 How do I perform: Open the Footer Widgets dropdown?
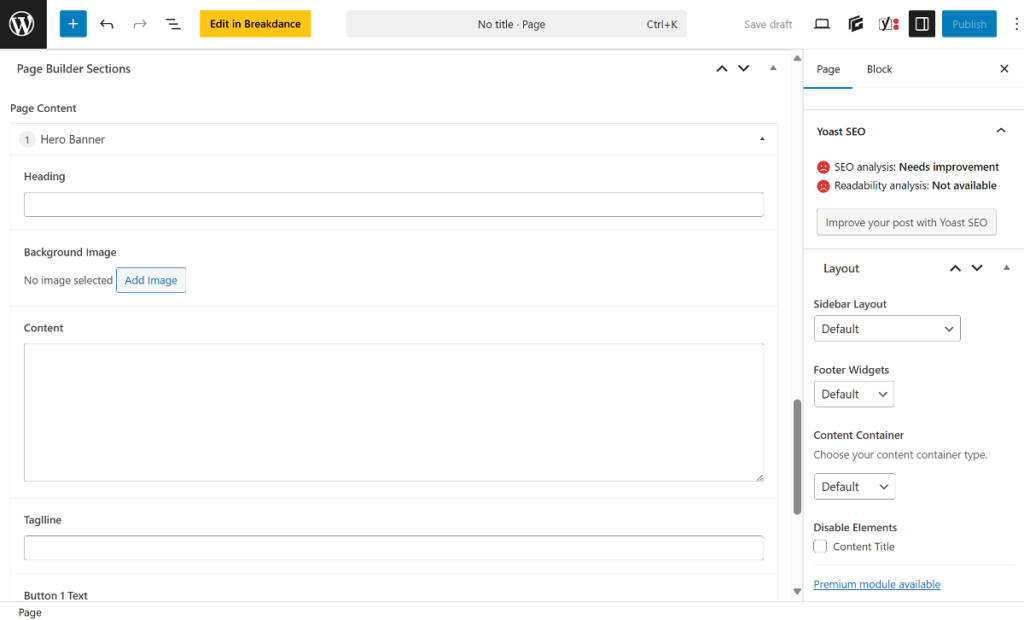(853, 394)
